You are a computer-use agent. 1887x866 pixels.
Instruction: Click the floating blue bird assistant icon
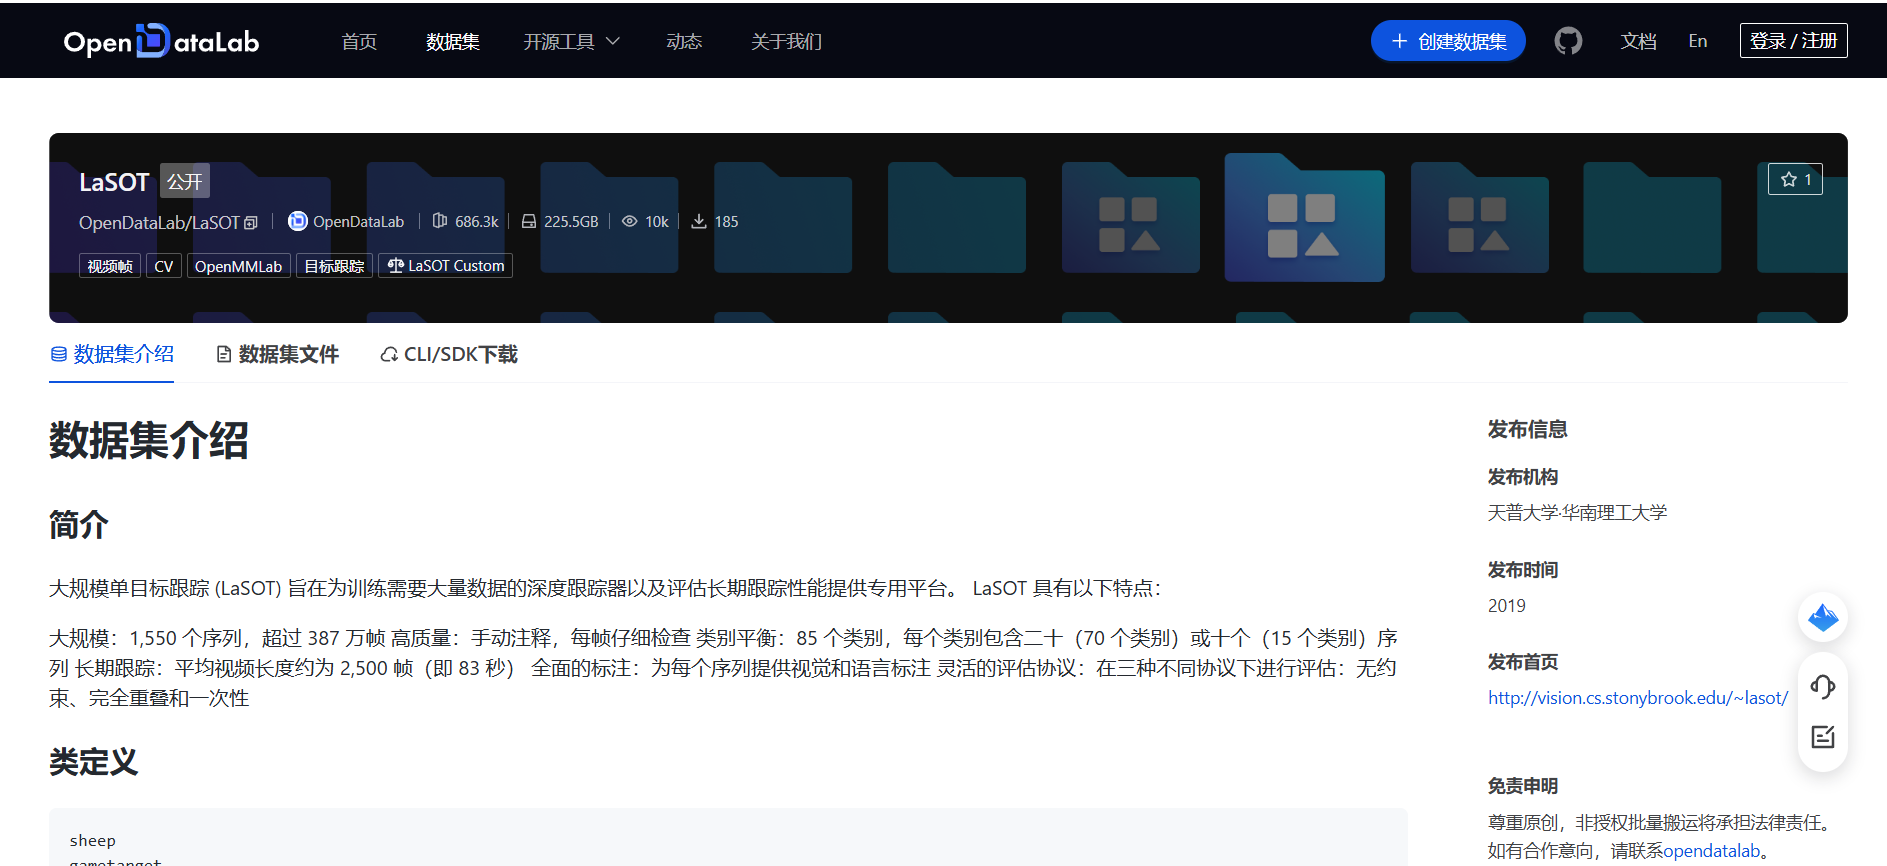[x=1823, y=618]
